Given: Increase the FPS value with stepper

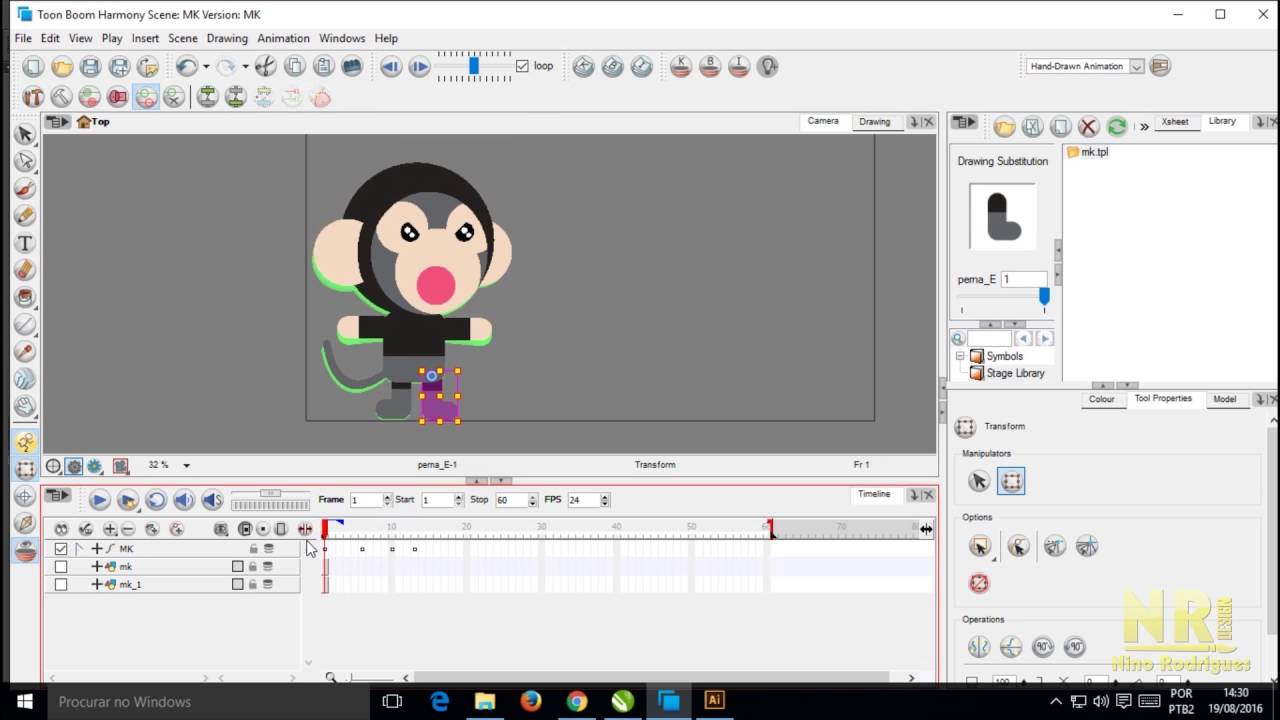Looking at the screenshot, I should pos(605,496).
